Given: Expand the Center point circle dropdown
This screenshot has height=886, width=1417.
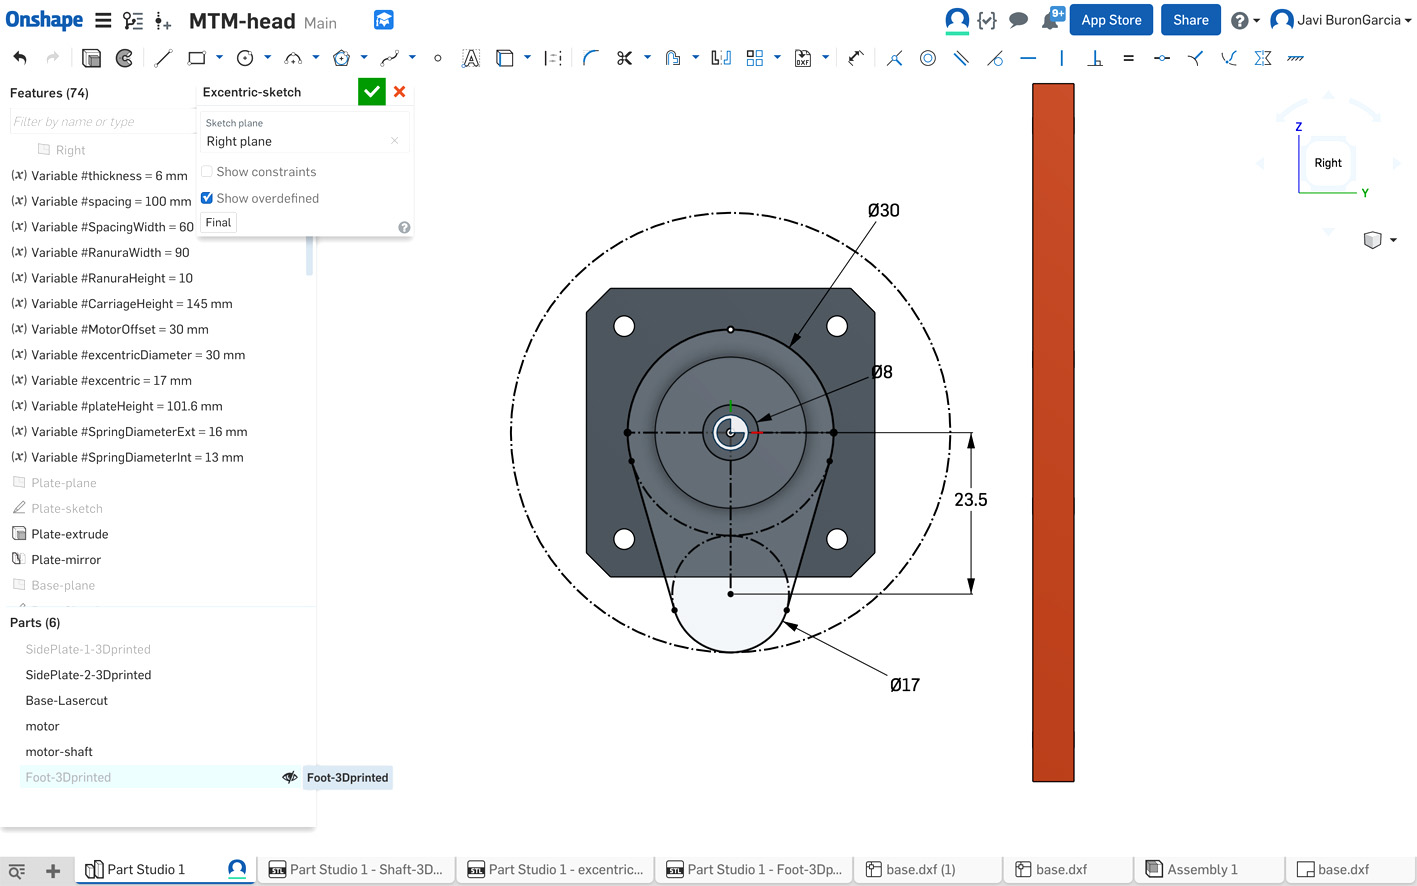Looking at the screenshot, I should 267,58.
